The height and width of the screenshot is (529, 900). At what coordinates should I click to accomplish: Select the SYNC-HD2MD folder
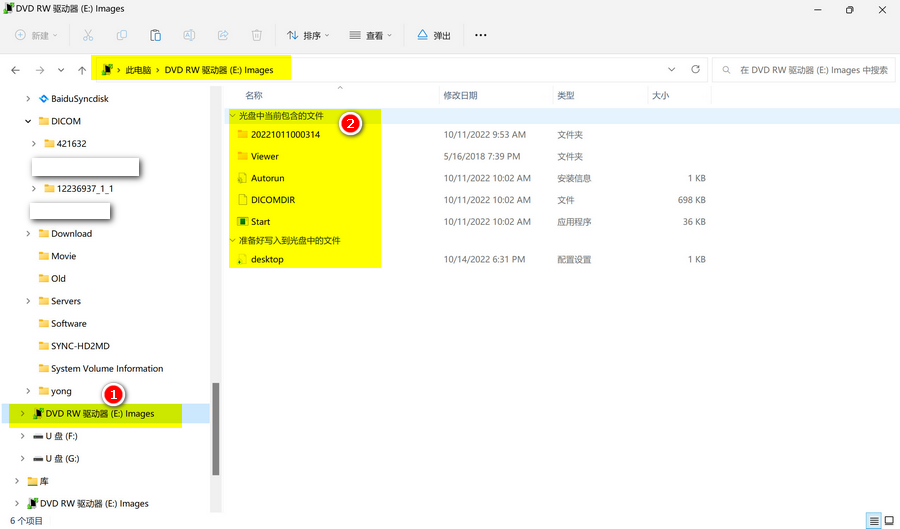[80, 346]
